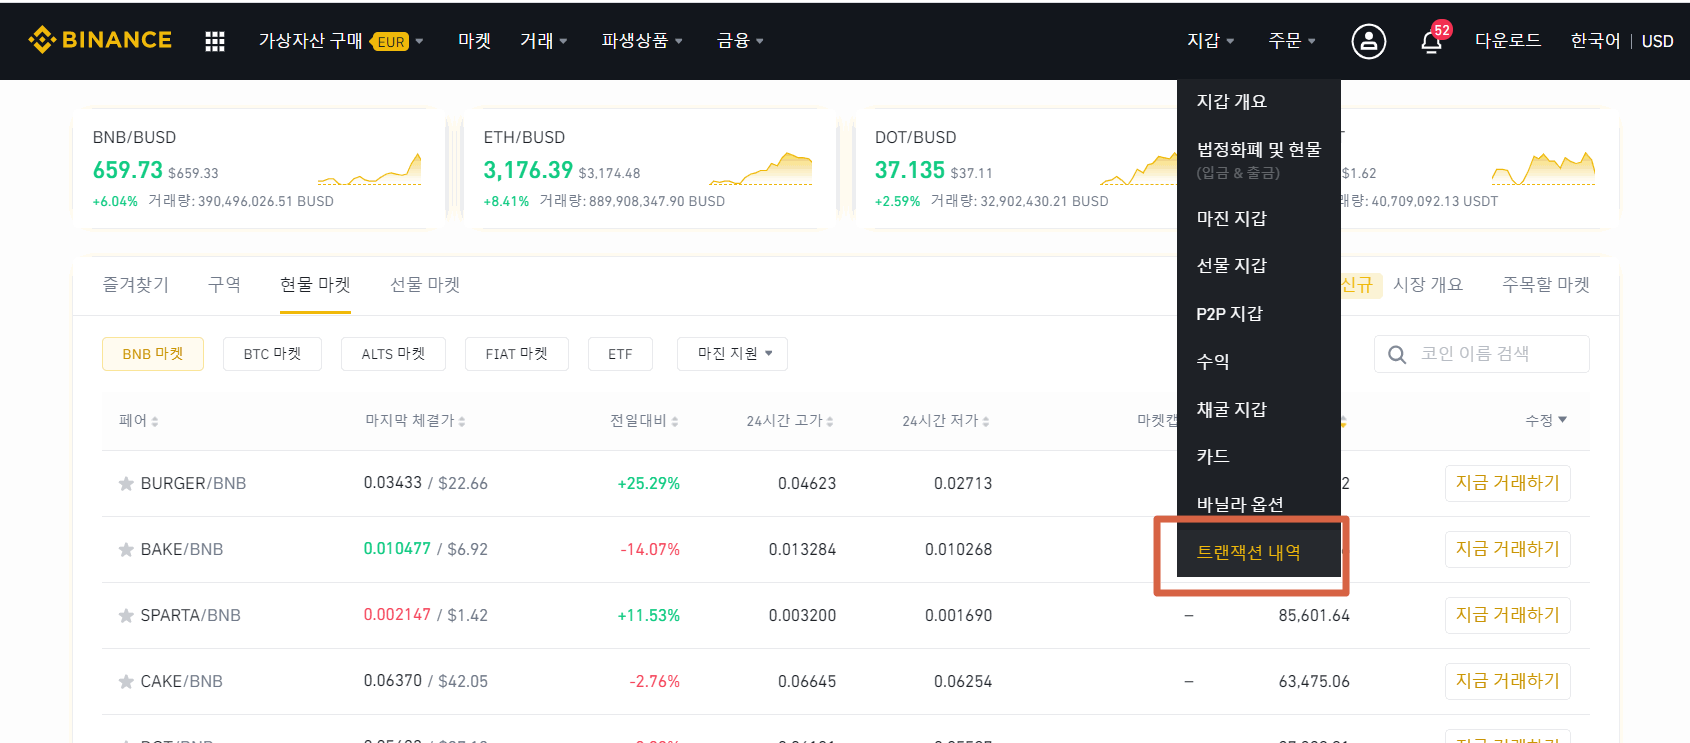Open the apps grid menu icon
The height and width of the screenshot is (743, 1690).
click(x=214, y=41)
